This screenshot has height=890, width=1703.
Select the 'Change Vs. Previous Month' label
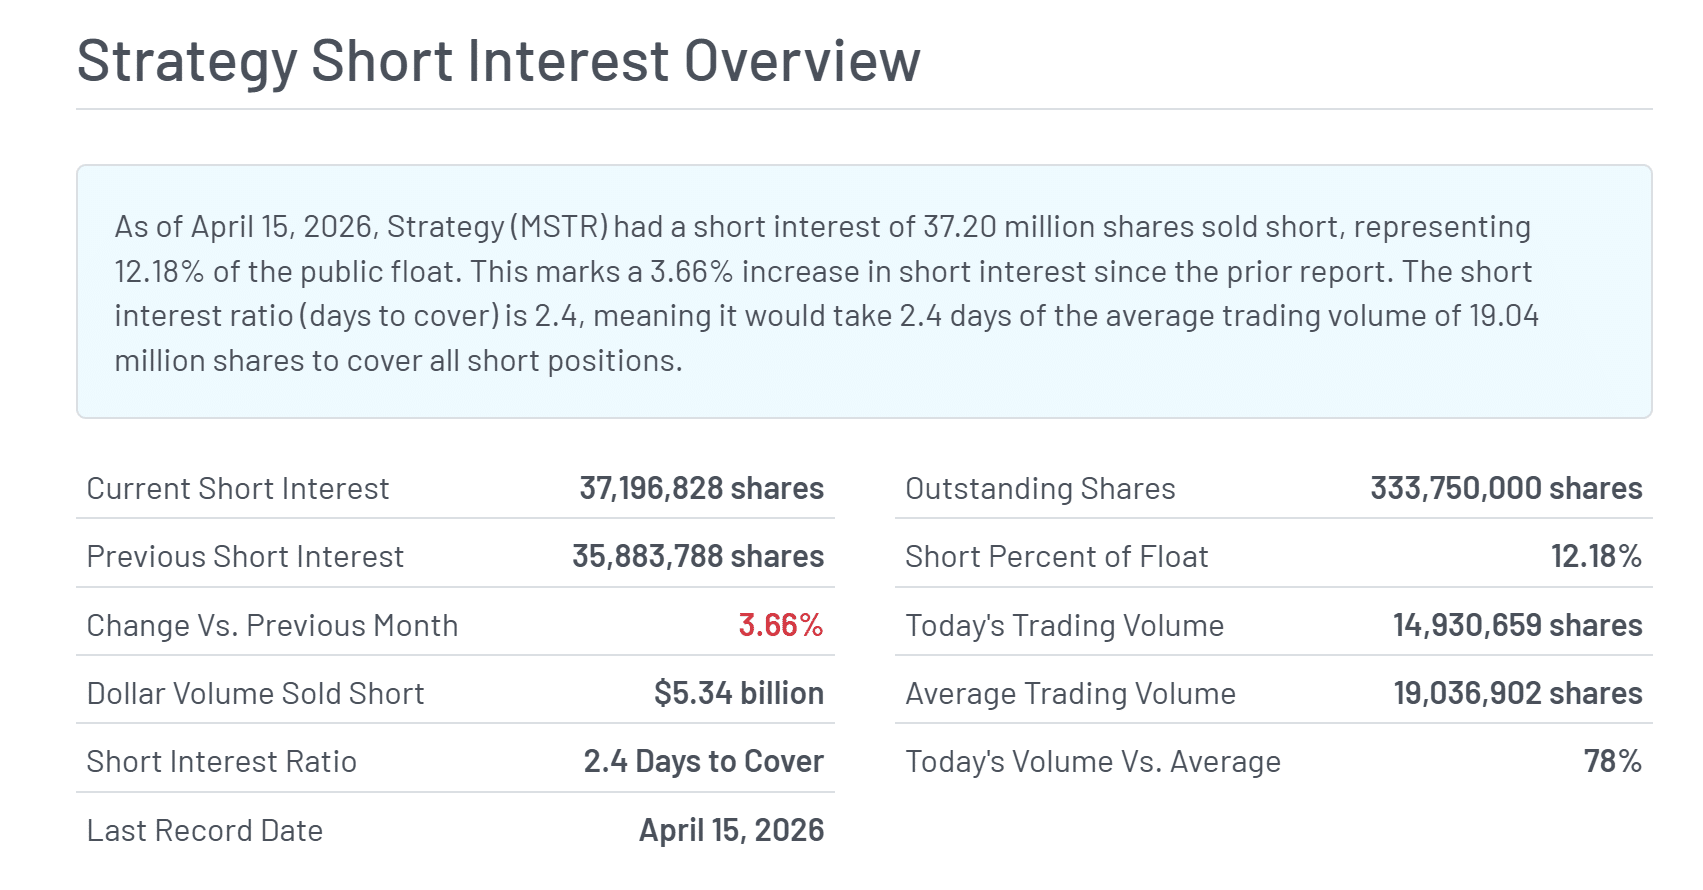click(x=272, y=625)
